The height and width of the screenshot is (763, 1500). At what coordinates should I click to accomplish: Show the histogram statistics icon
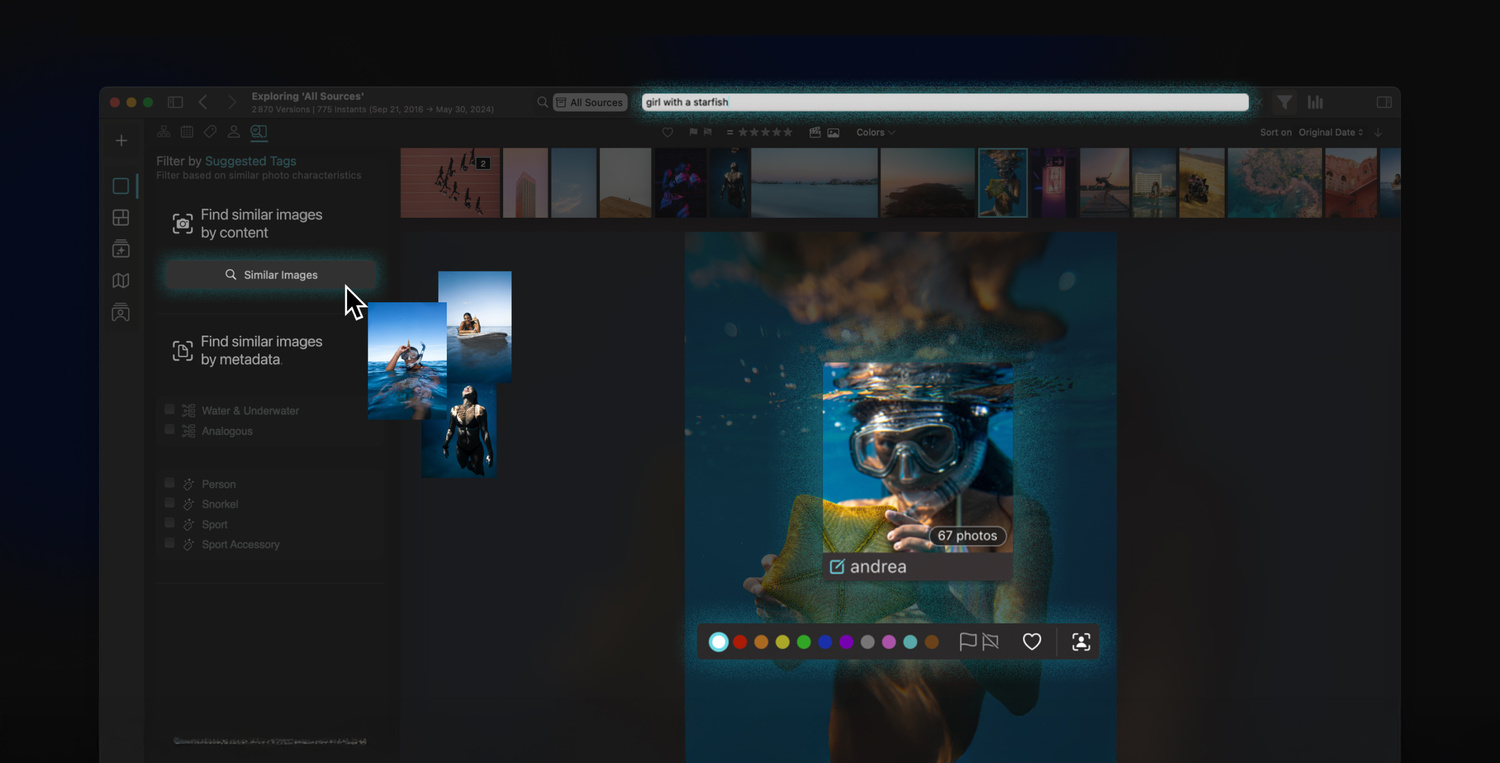(x=1315, y=102)
